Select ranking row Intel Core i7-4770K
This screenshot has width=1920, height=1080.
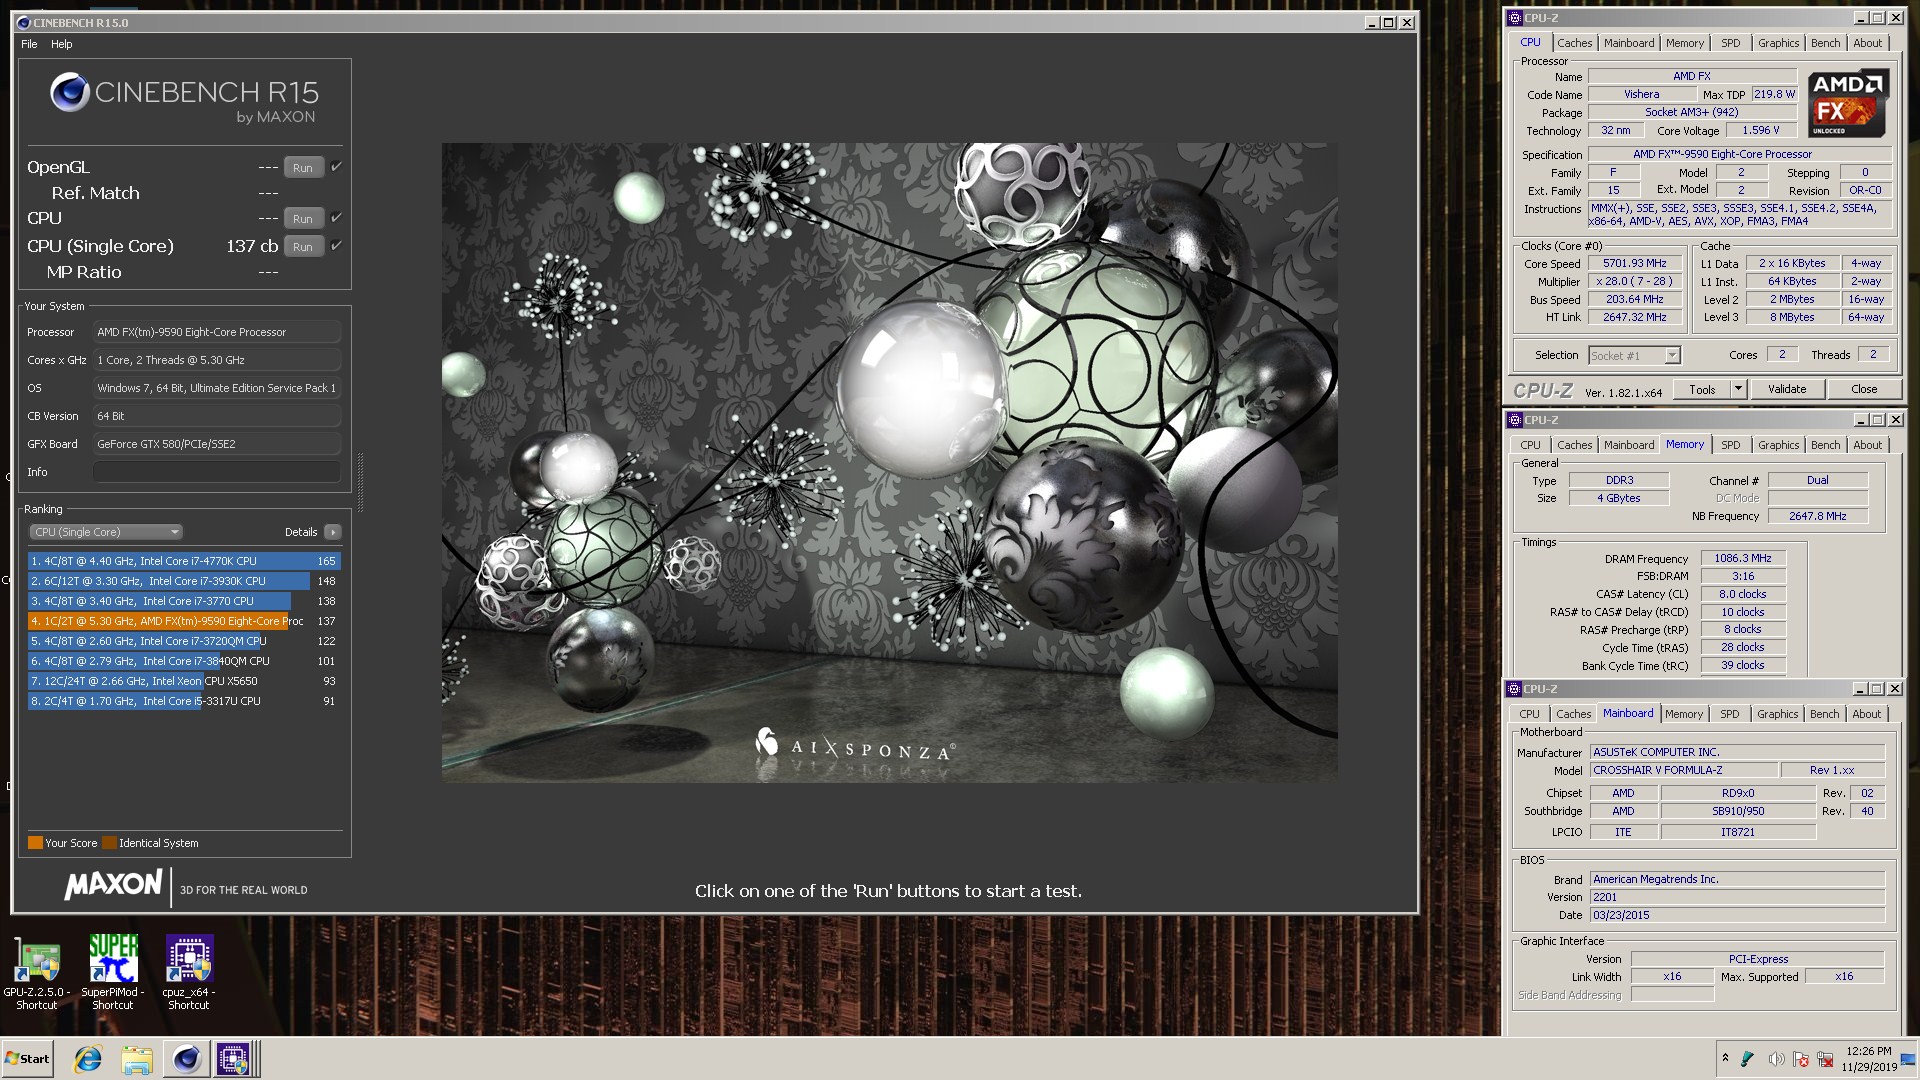coord(184,561)
